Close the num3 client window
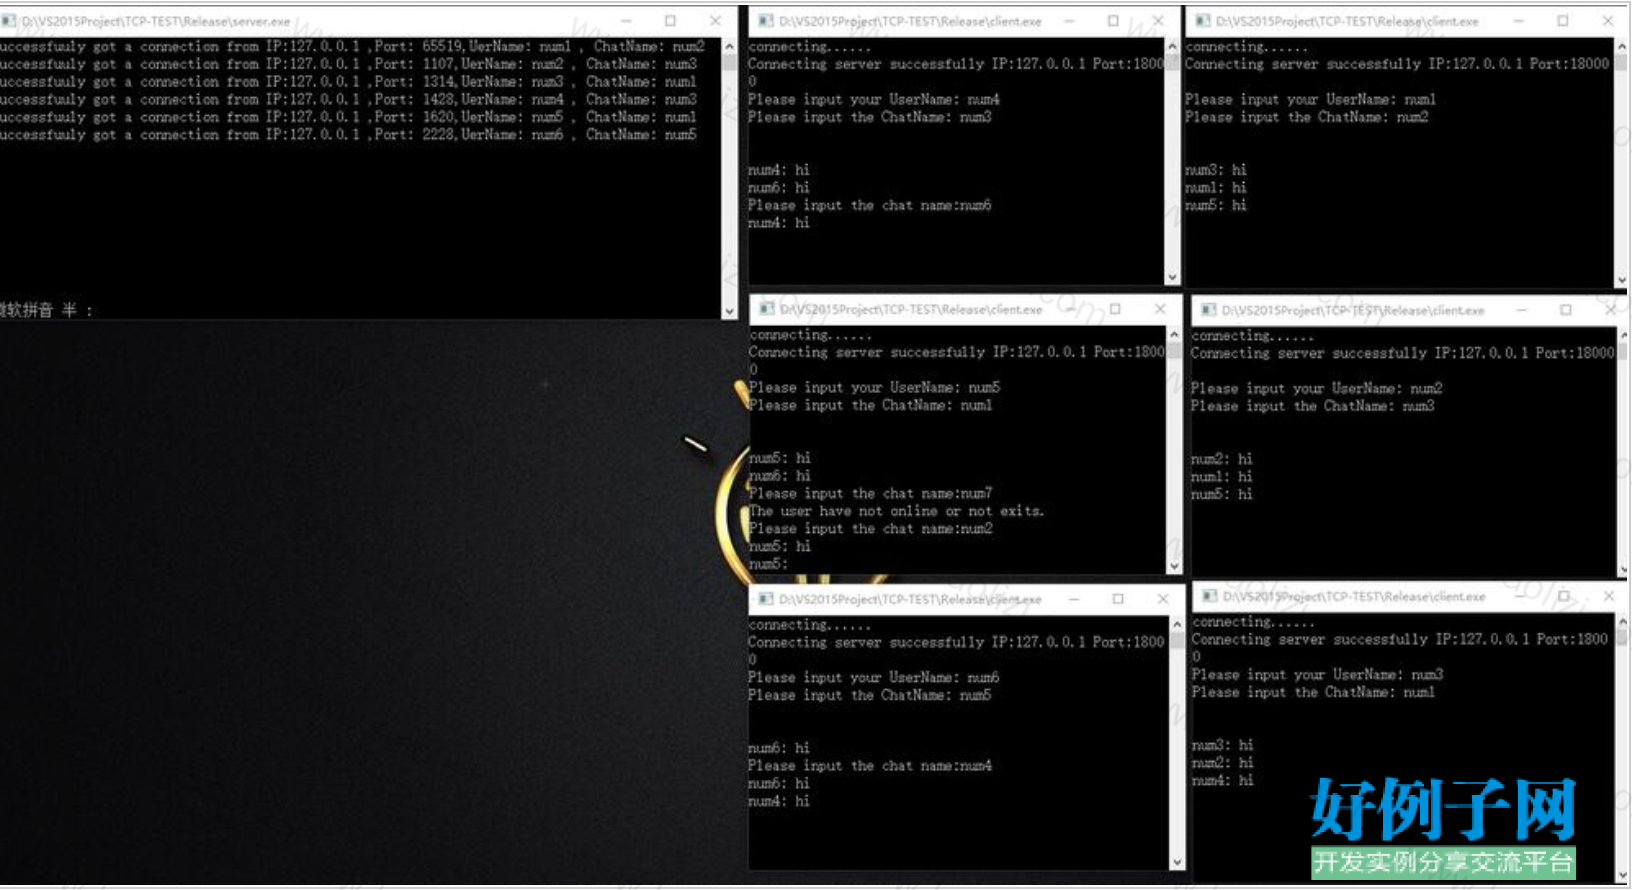 (x=1609, y=597)
